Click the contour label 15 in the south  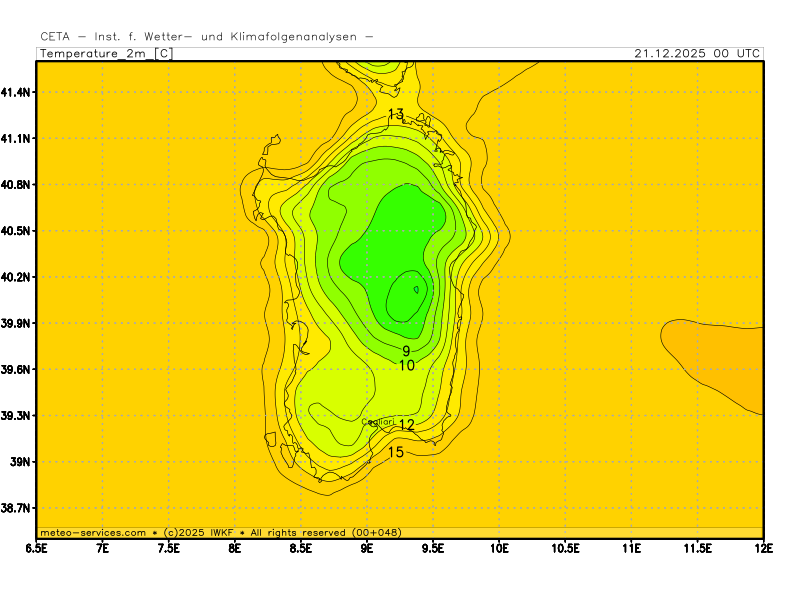pyautogui.click(x=396, y=452)
